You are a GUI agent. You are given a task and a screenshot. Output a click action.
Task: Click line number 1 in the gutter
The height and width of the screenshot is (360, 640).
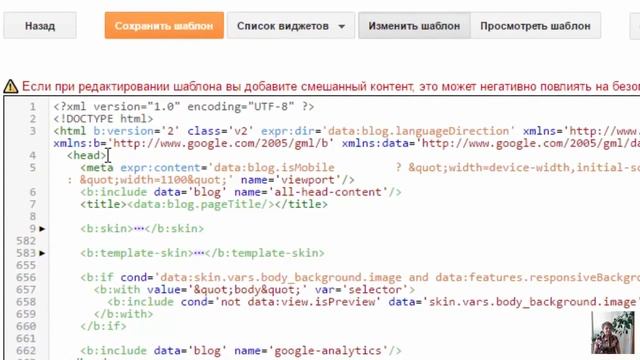pos(33,107)
